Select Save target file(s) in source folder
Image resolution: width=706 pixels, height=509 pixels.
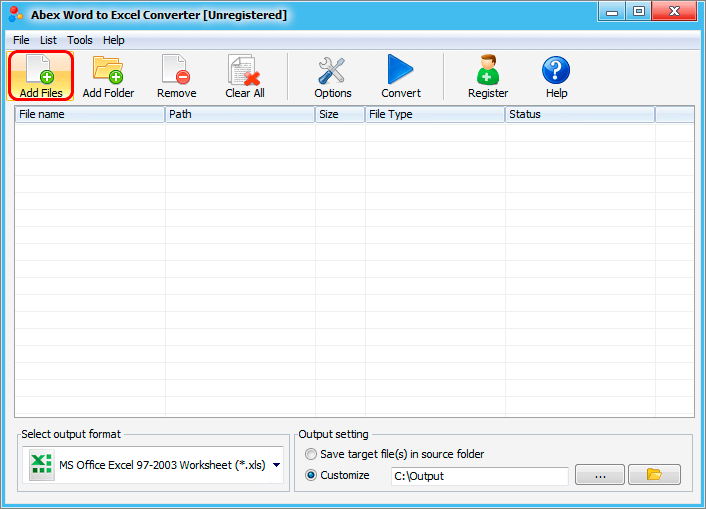click(x=311, y=454)
